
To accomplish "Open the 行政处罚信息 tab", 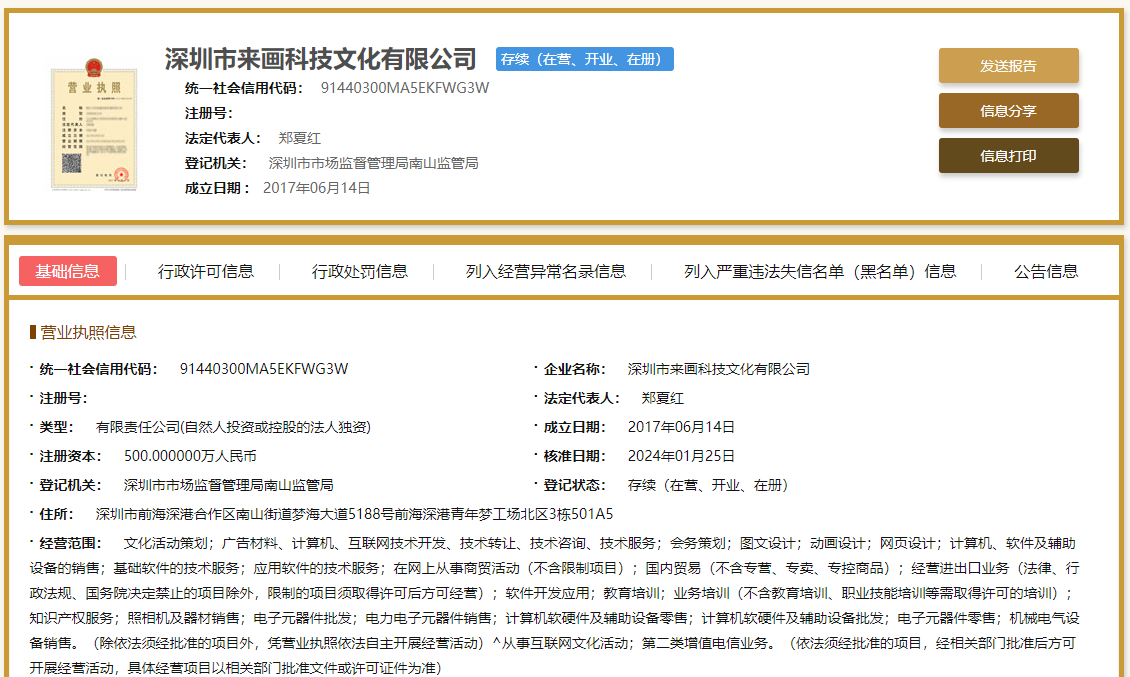I will coord(360,271).
